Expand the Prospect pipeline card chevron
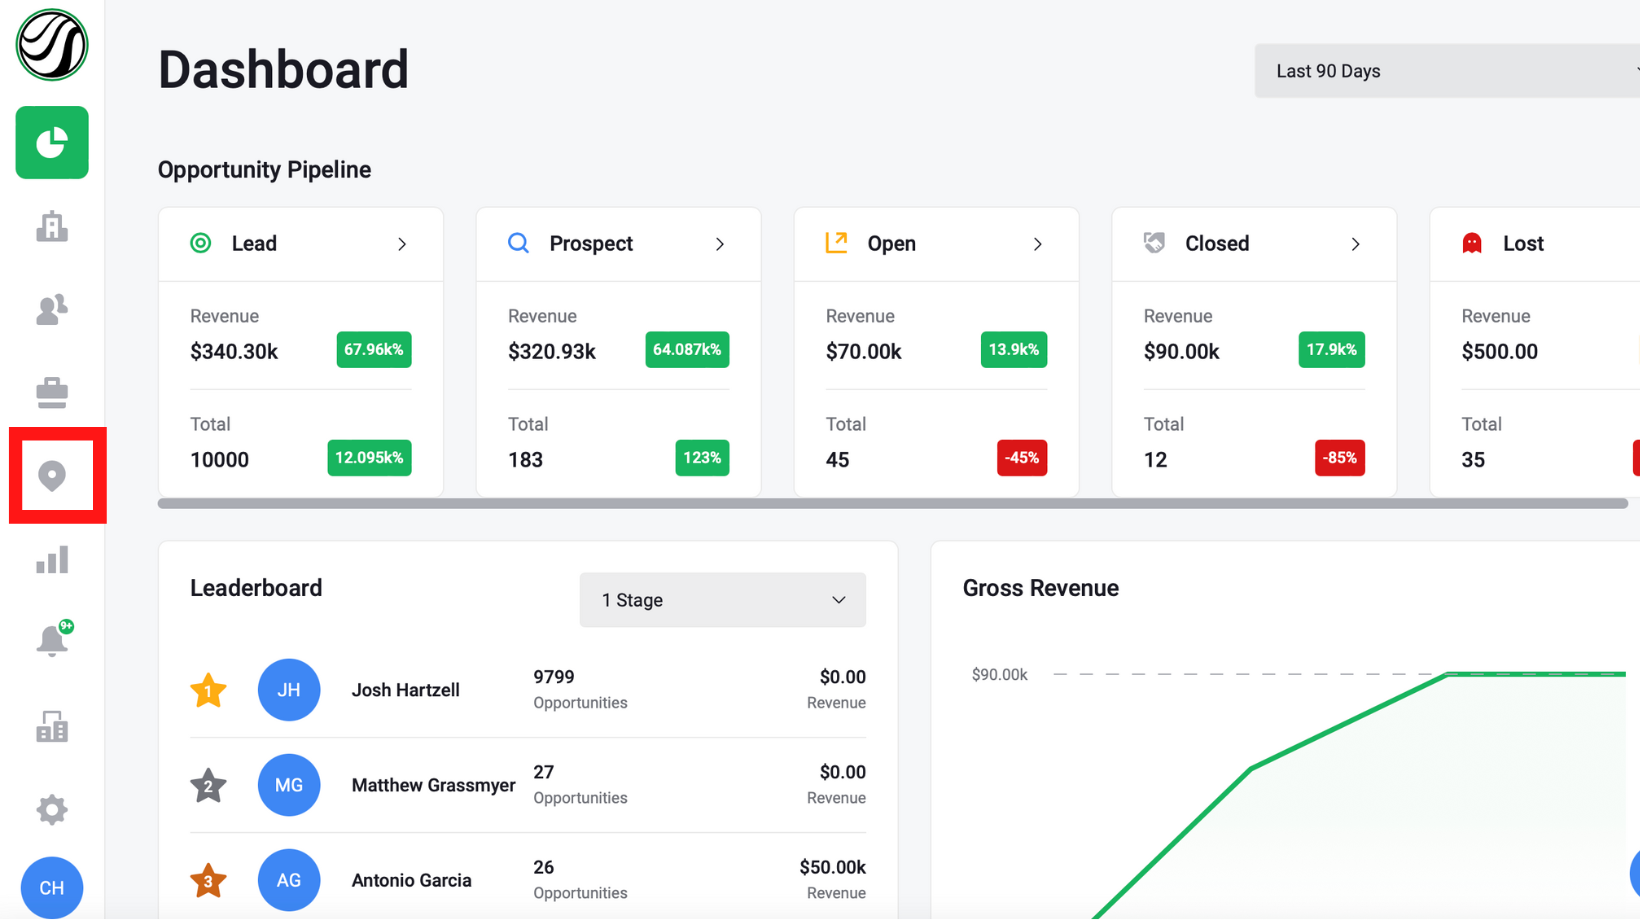Screen dimensions: 1640x924 (x=720, y=244)
